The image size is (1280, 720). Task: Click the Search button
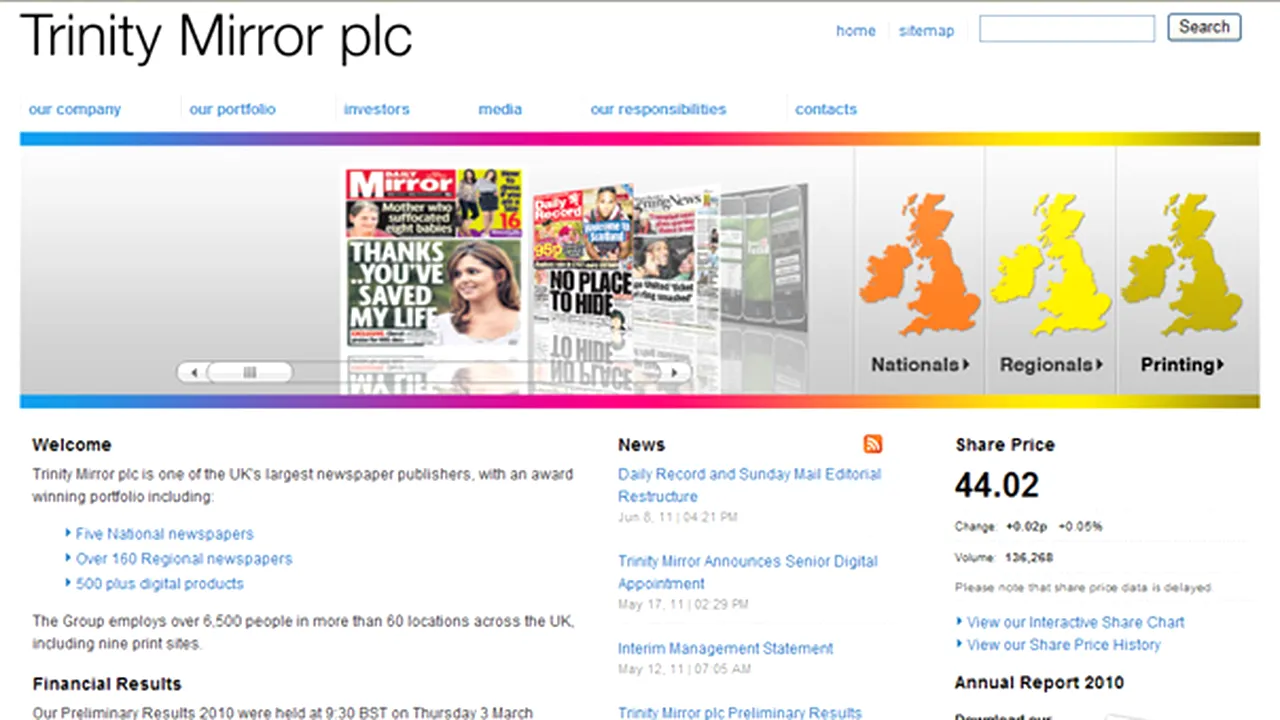click(x=1204, y=27)
